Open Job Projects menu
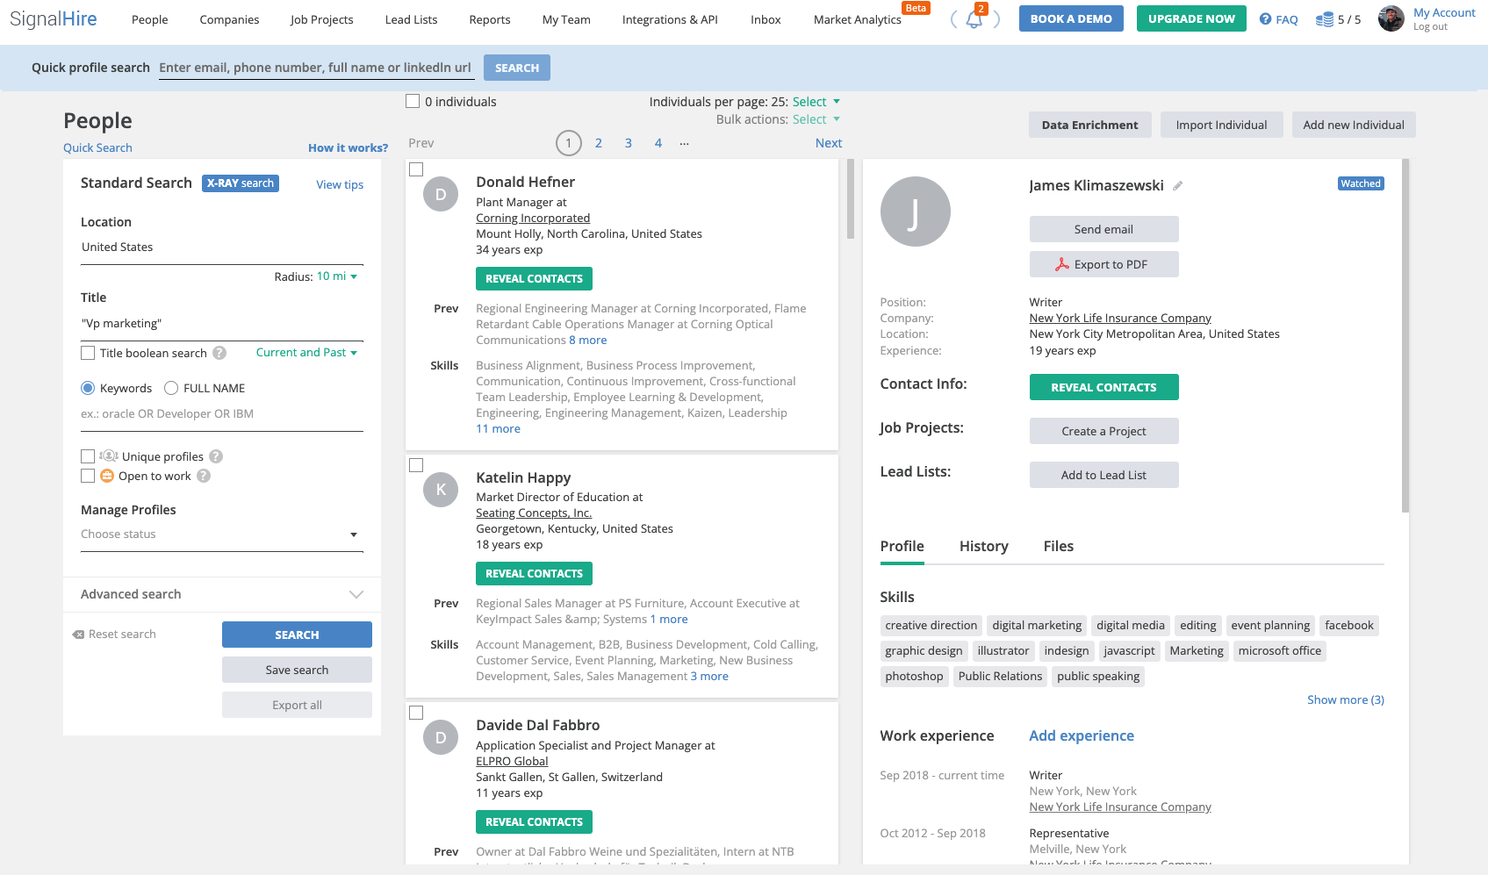This screenshot has width=1488, height=875. tap(322, 20)
